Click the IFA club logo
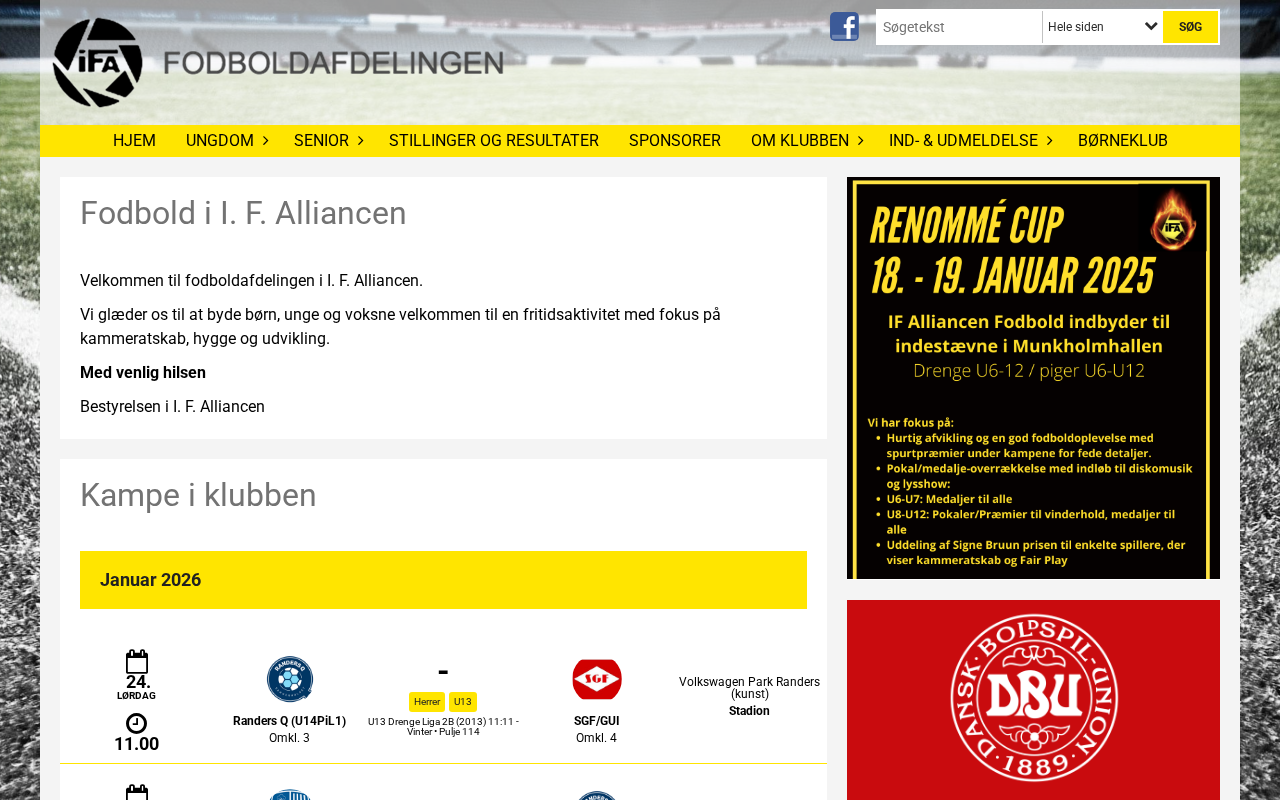The height and width of the screenshot is (800, 1280). point(97,62)
